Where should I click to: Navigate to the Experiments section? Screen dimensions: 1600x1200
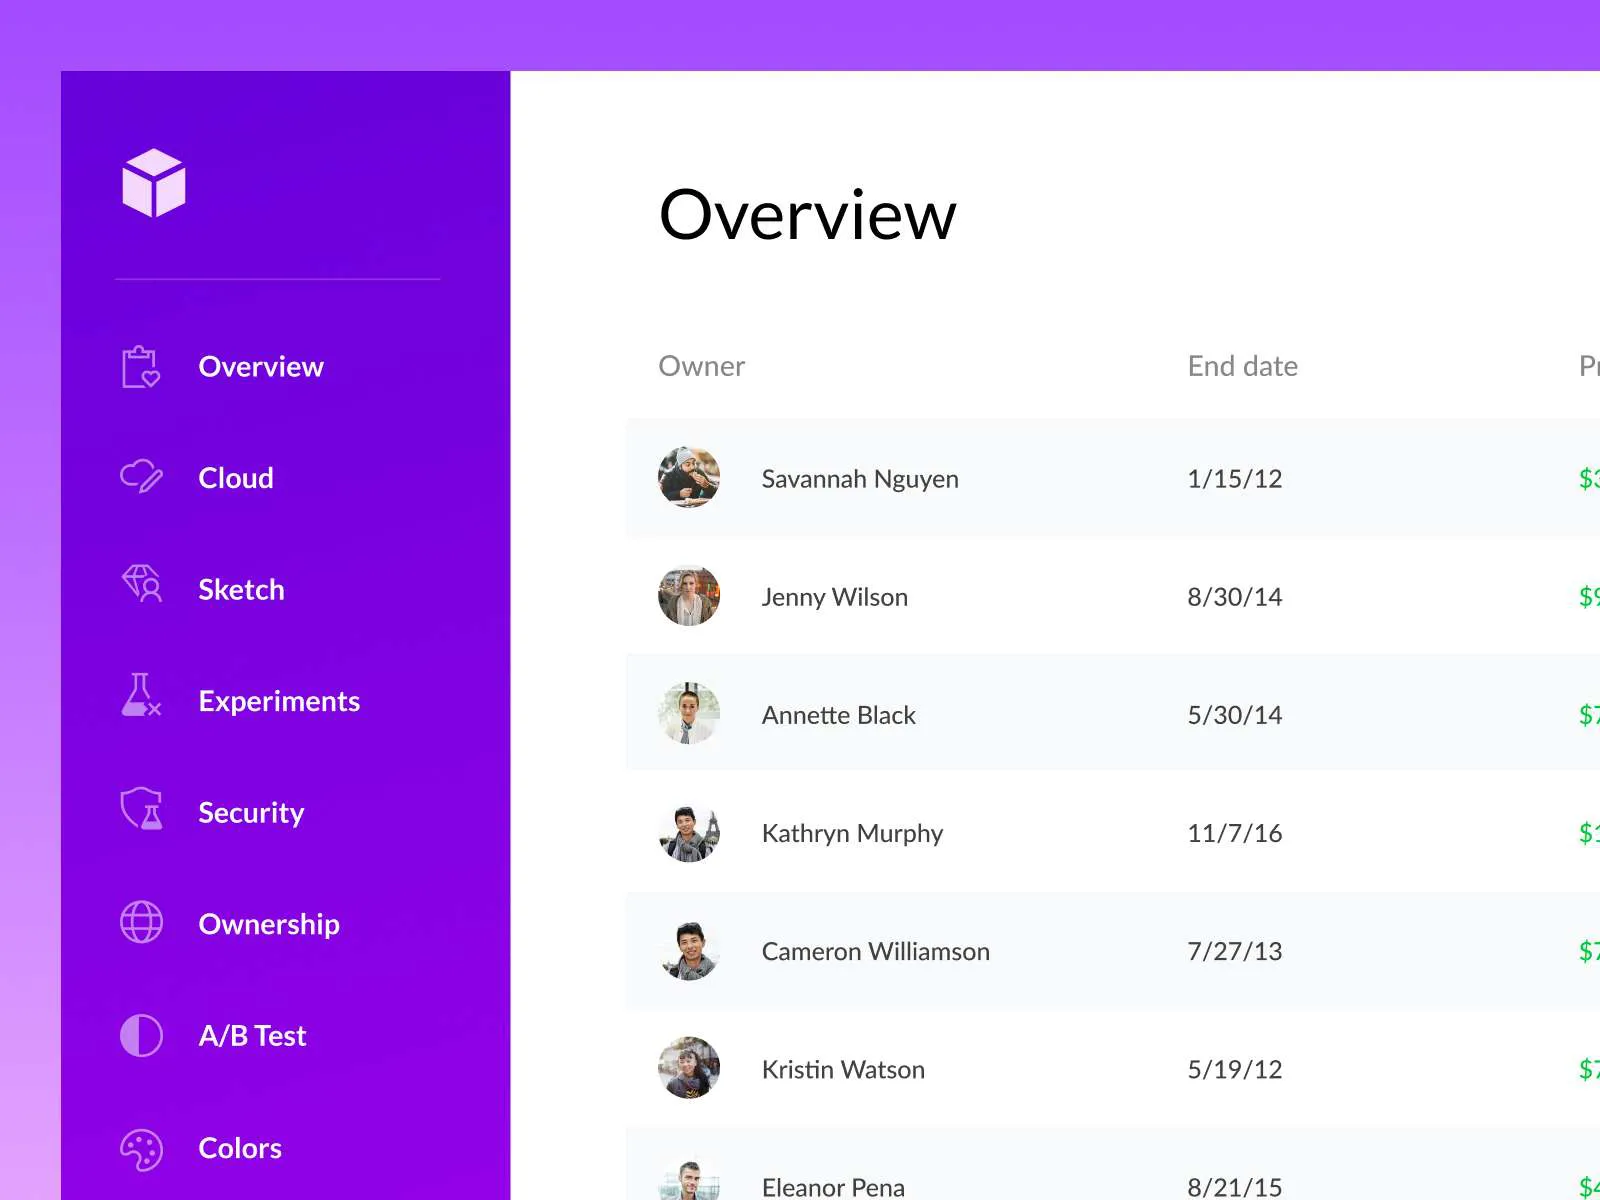[279, 701]
